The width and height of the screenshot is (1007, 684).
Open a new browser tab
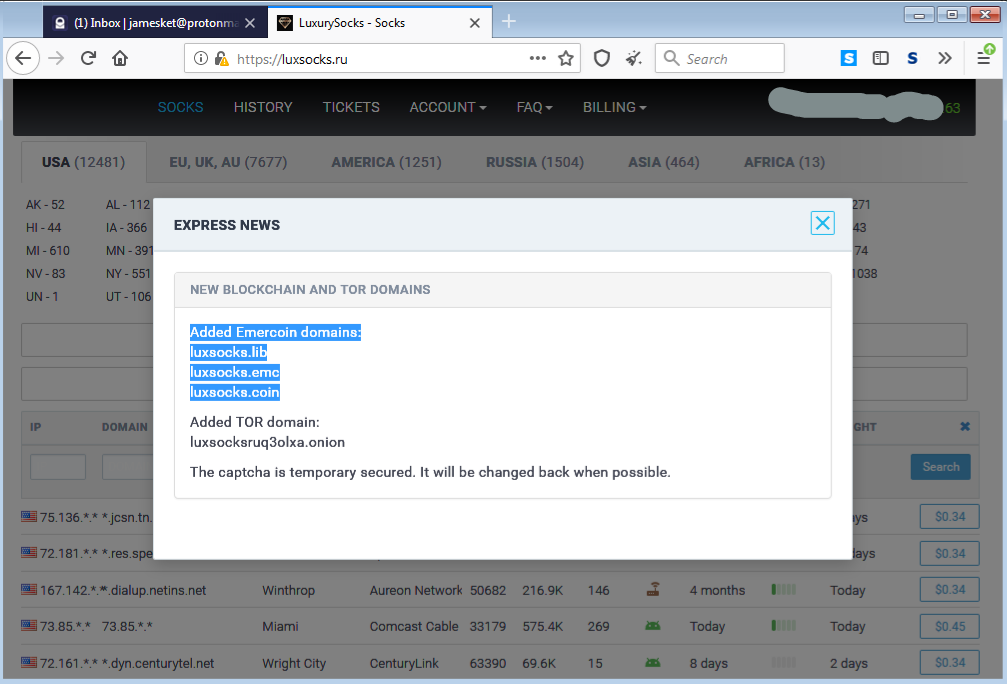[x=509, y=22]
